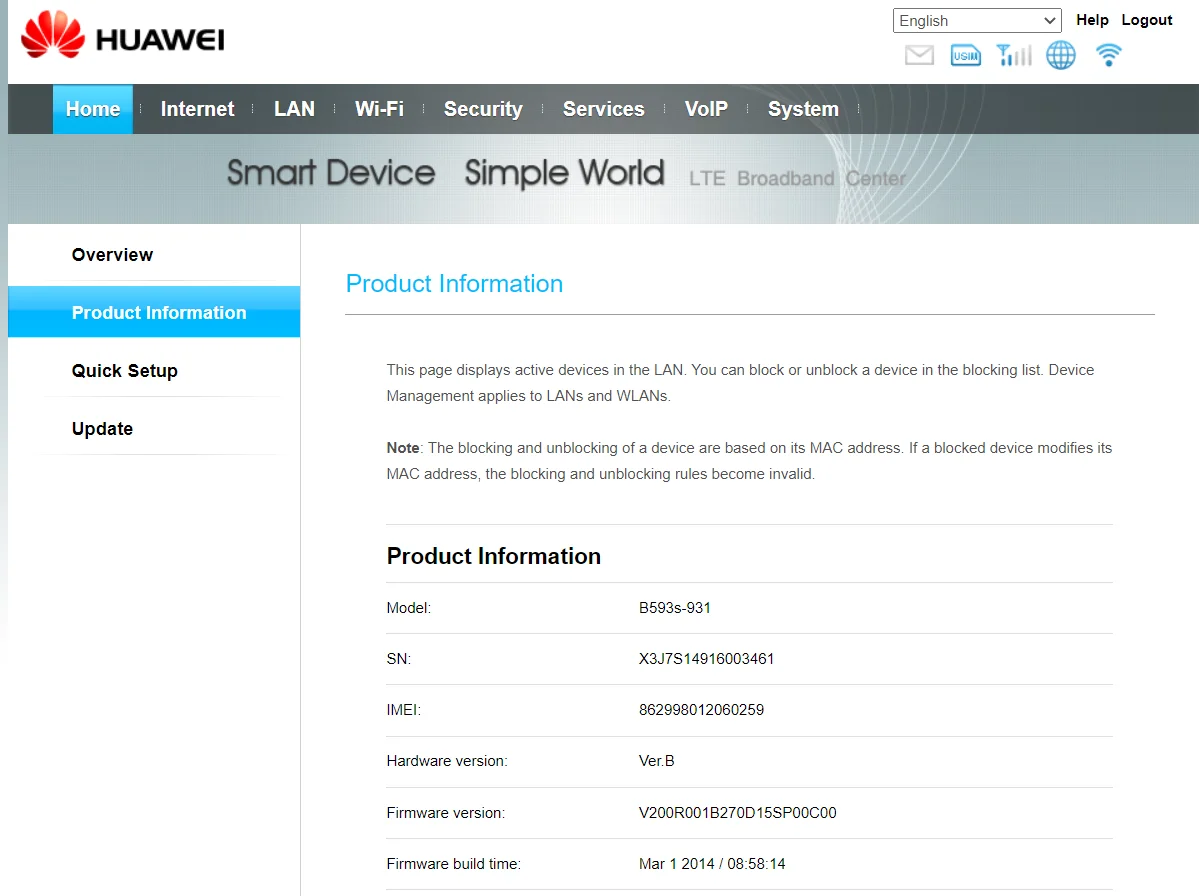Screen dimensions: 1199x896
Task: Click the Wi-Fi status icon
Action: click(x=1108, y=55)
